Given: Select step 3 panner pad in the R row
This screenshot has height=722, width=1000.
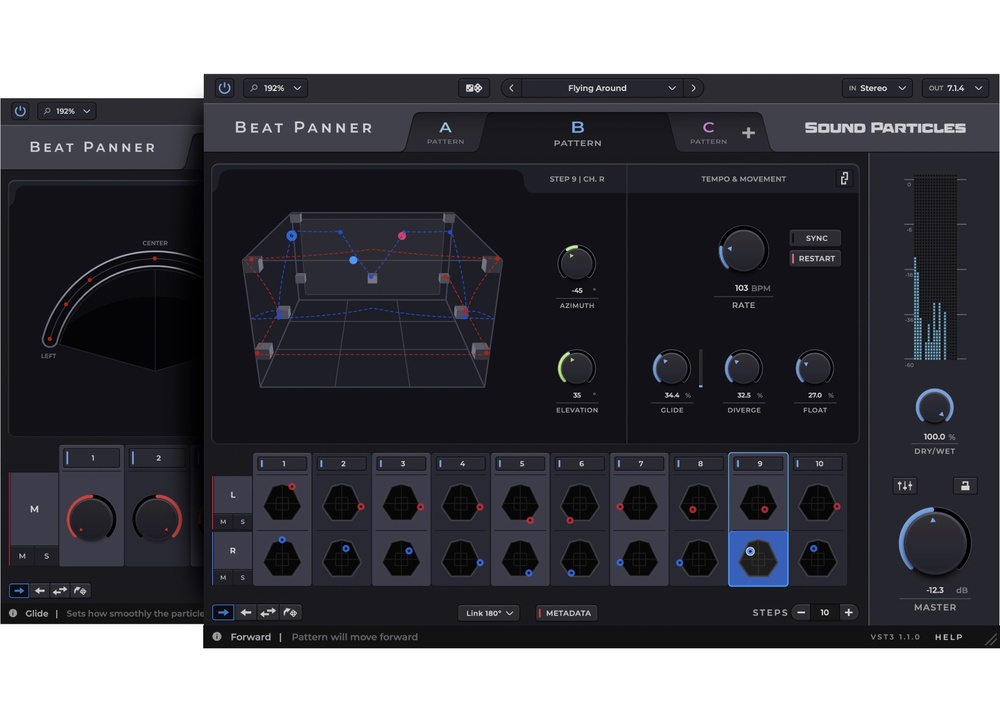Looking at the screenshot, I should [401, 558].
